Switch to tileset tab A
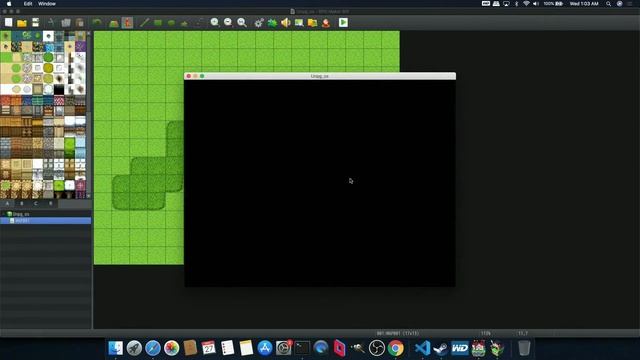Screen dimensions: 640x360 coord(7,203)
